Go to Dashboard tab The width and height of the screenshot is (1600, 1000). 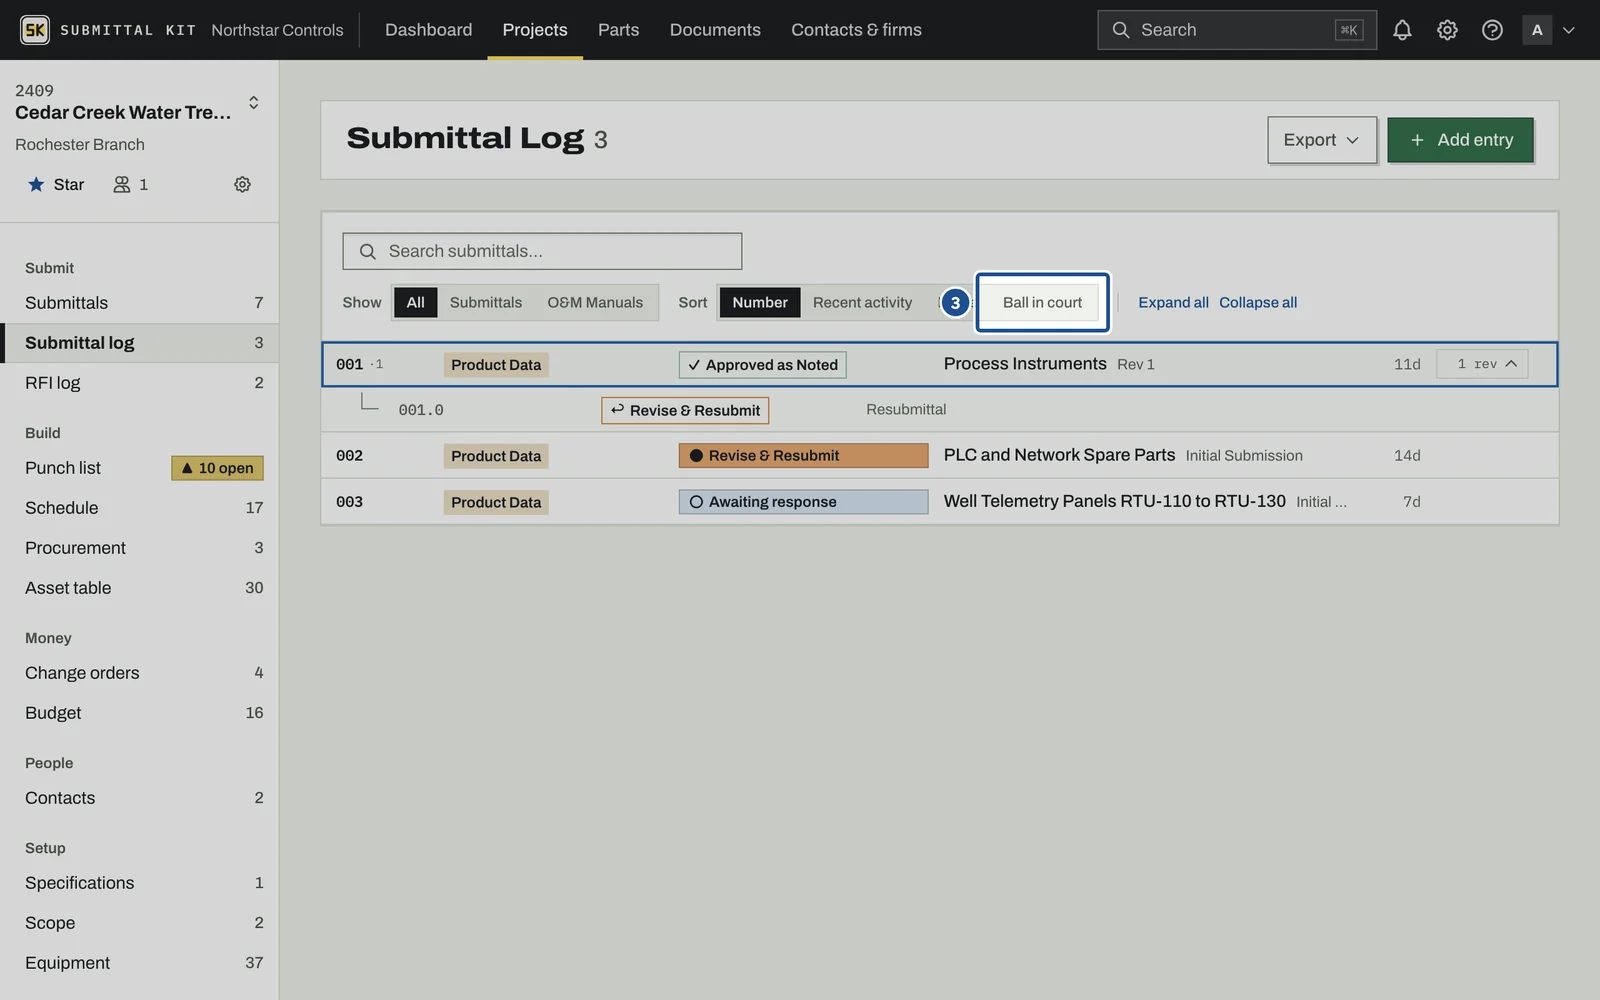(428, 30)
